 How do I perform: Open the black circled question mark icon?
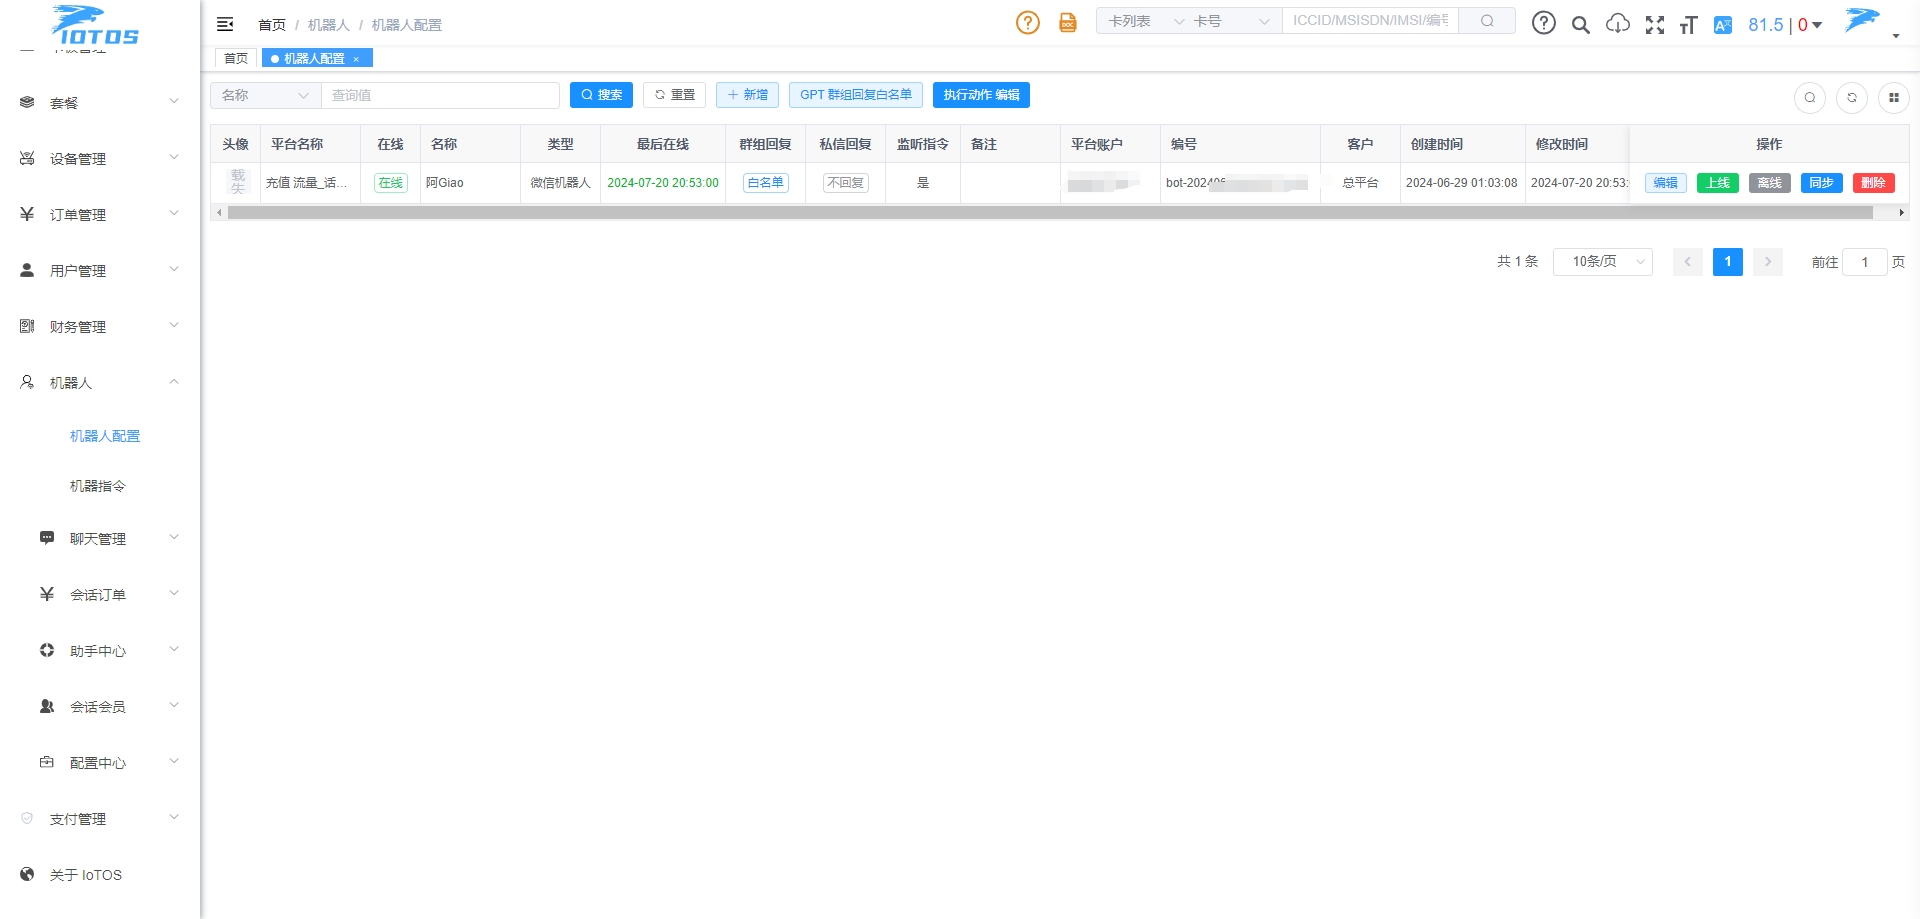1544,23
